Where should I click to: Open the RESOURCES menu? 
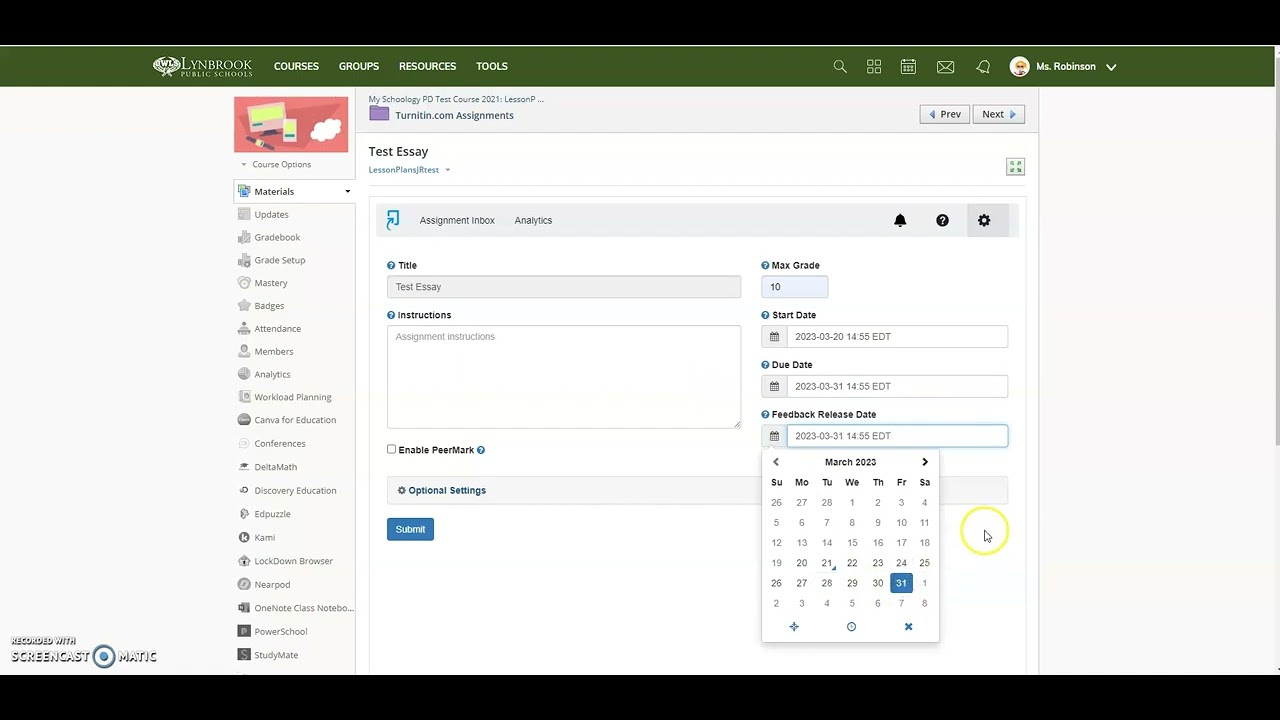point(427,66)
